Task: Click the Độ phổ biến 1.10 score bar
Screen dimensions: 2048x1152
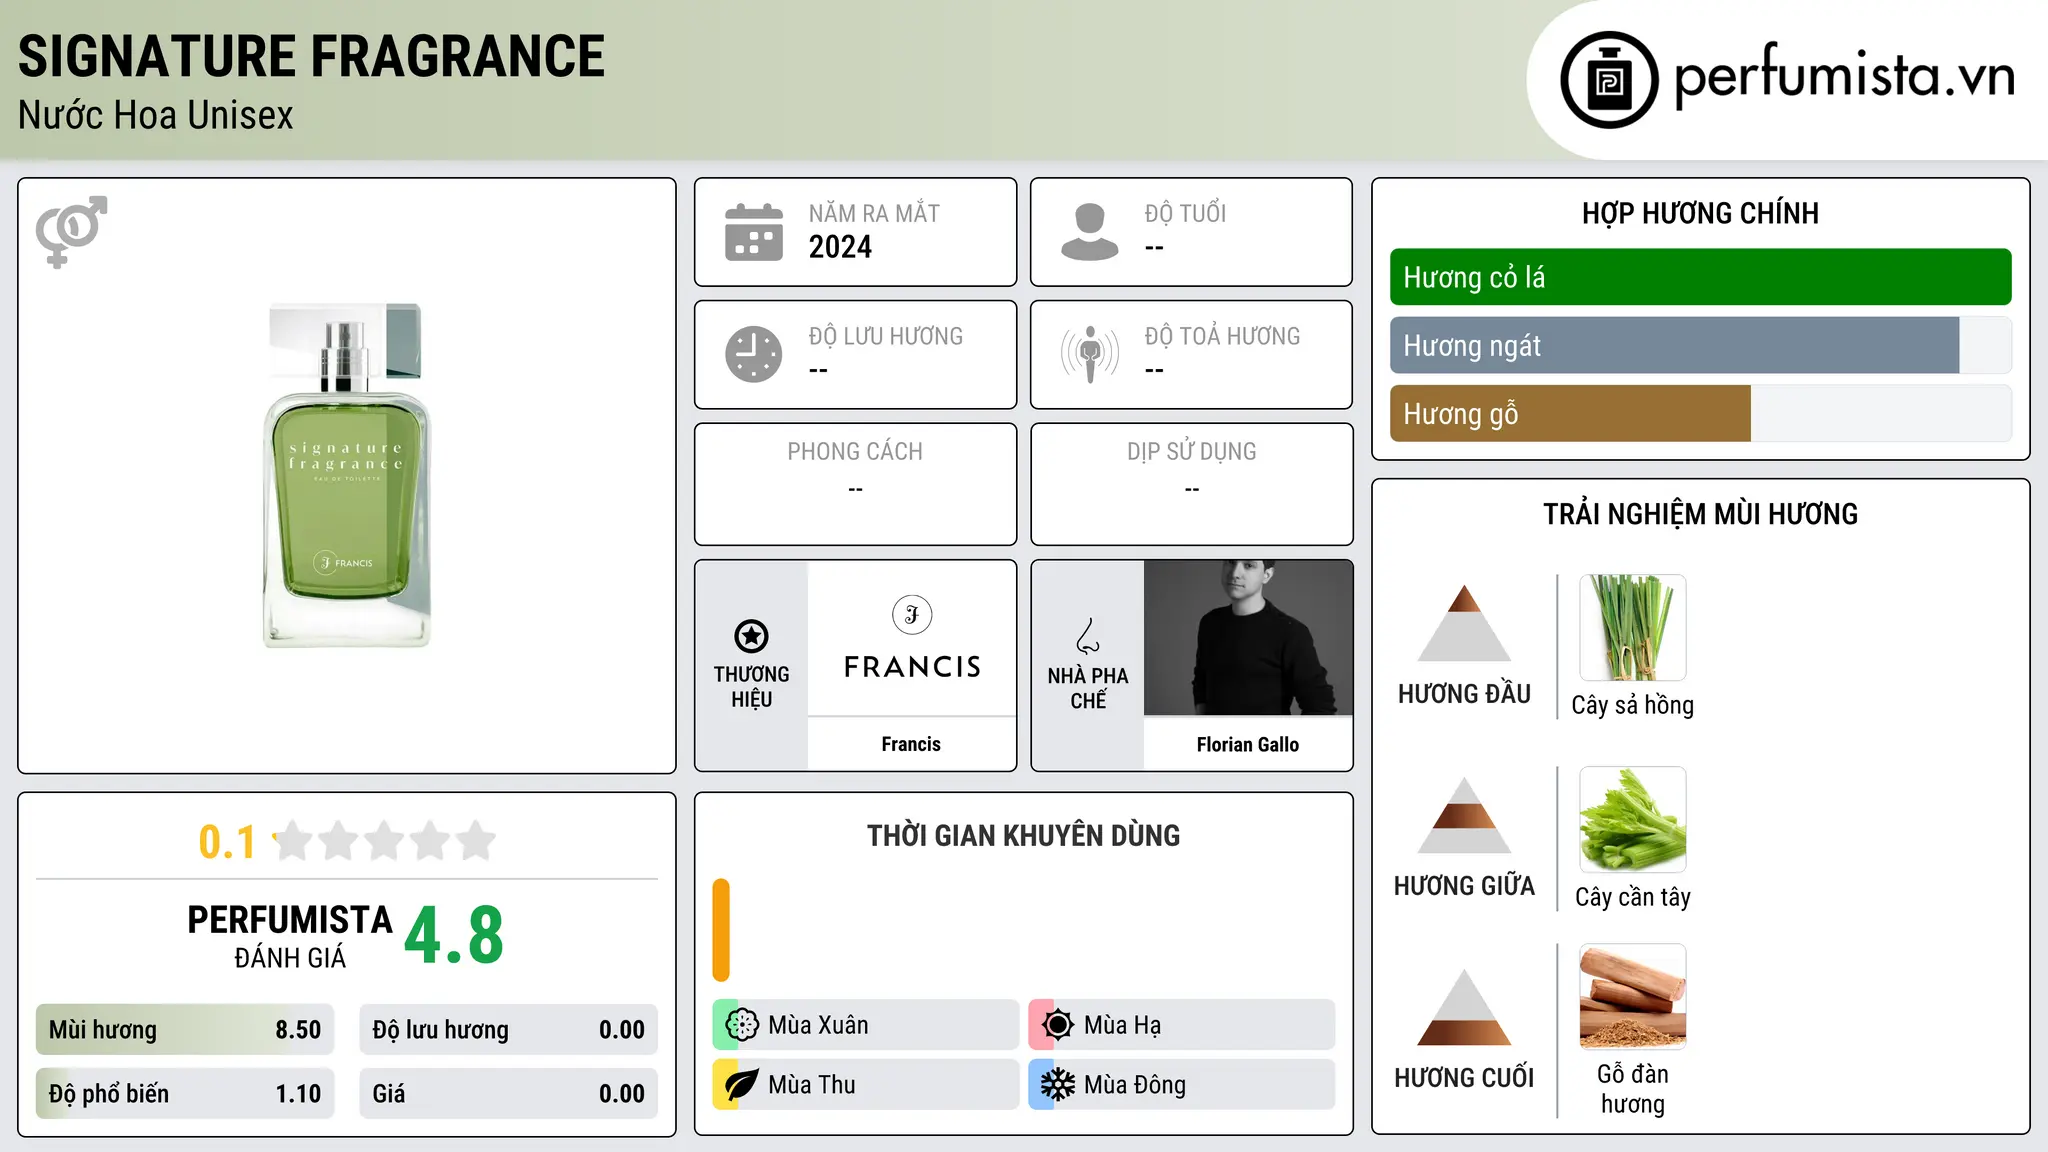Action: tap(185, 1094)
